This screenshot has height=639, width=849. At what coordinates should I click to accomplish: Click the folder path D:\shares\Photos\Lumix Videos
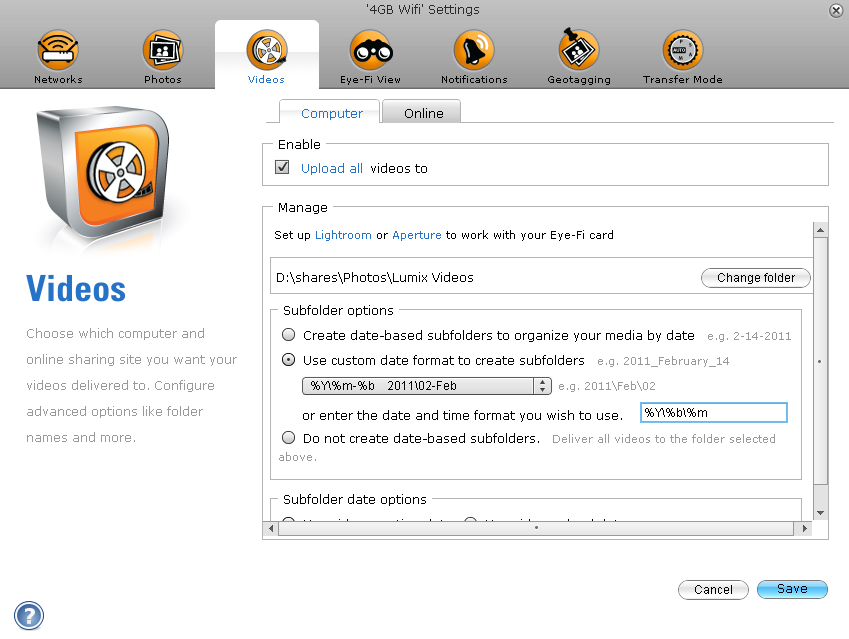375,278
